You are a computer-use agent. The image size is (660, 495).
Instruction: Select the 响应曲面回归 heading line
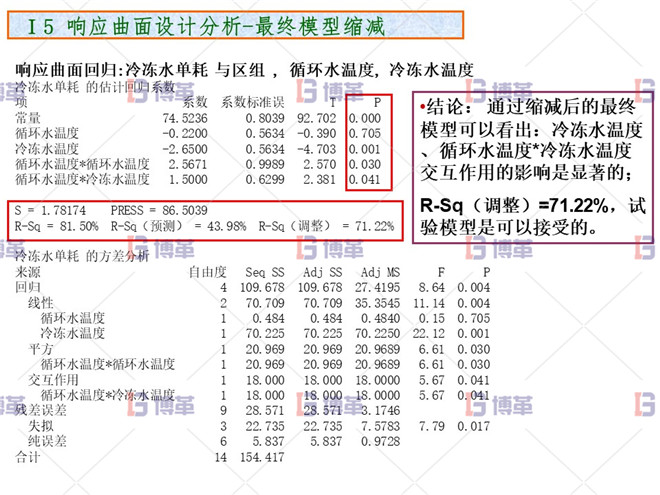pyautogui.click(x=244, y=69)
